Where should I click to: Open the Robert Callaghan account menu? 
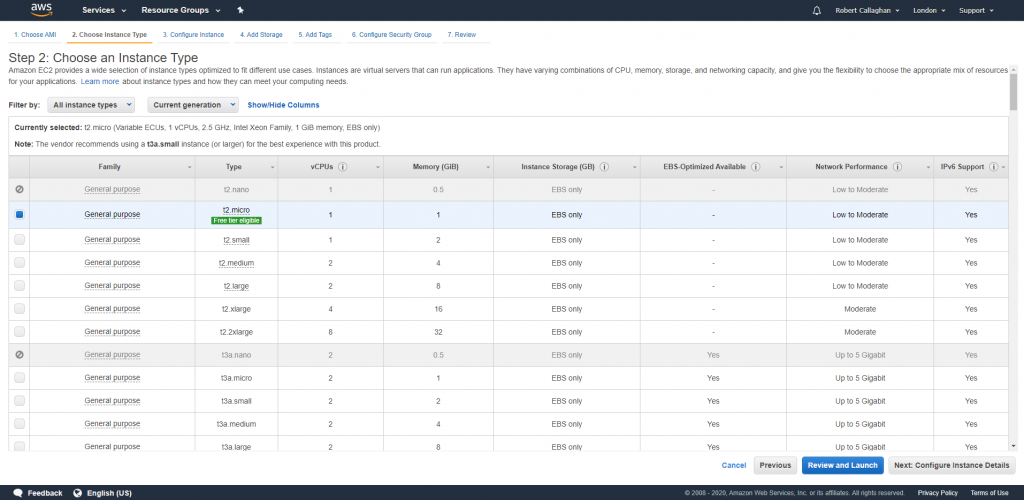pos(867,10)
